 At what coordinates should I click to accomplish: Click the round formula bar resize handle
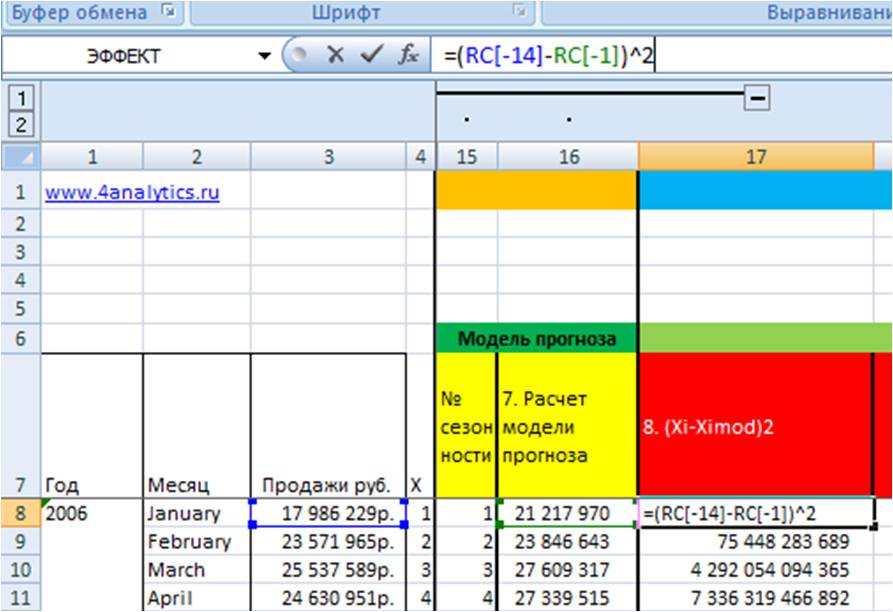tap(298, 55)
